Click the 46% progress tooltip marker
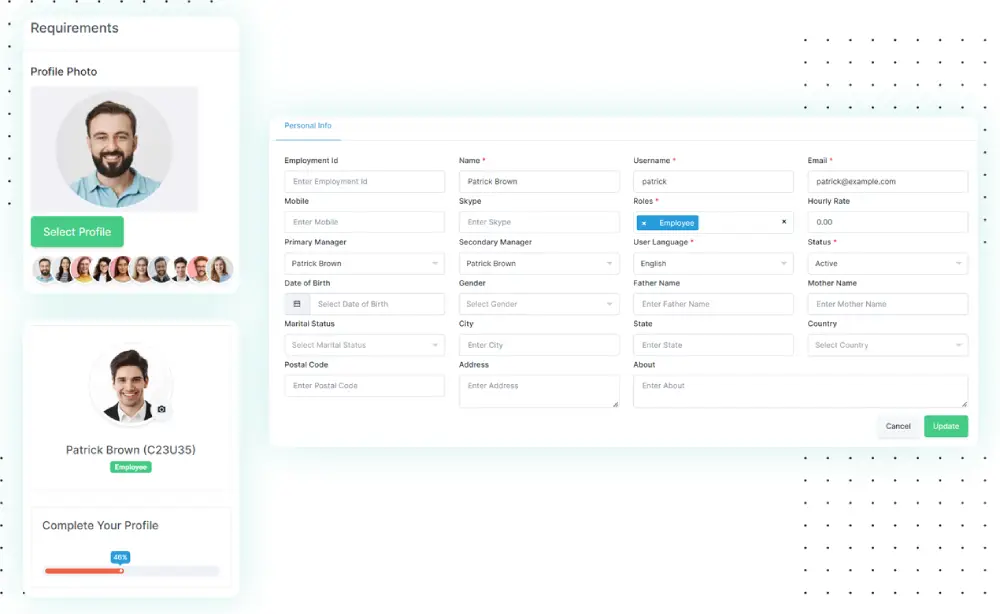 tap(121, 557)
